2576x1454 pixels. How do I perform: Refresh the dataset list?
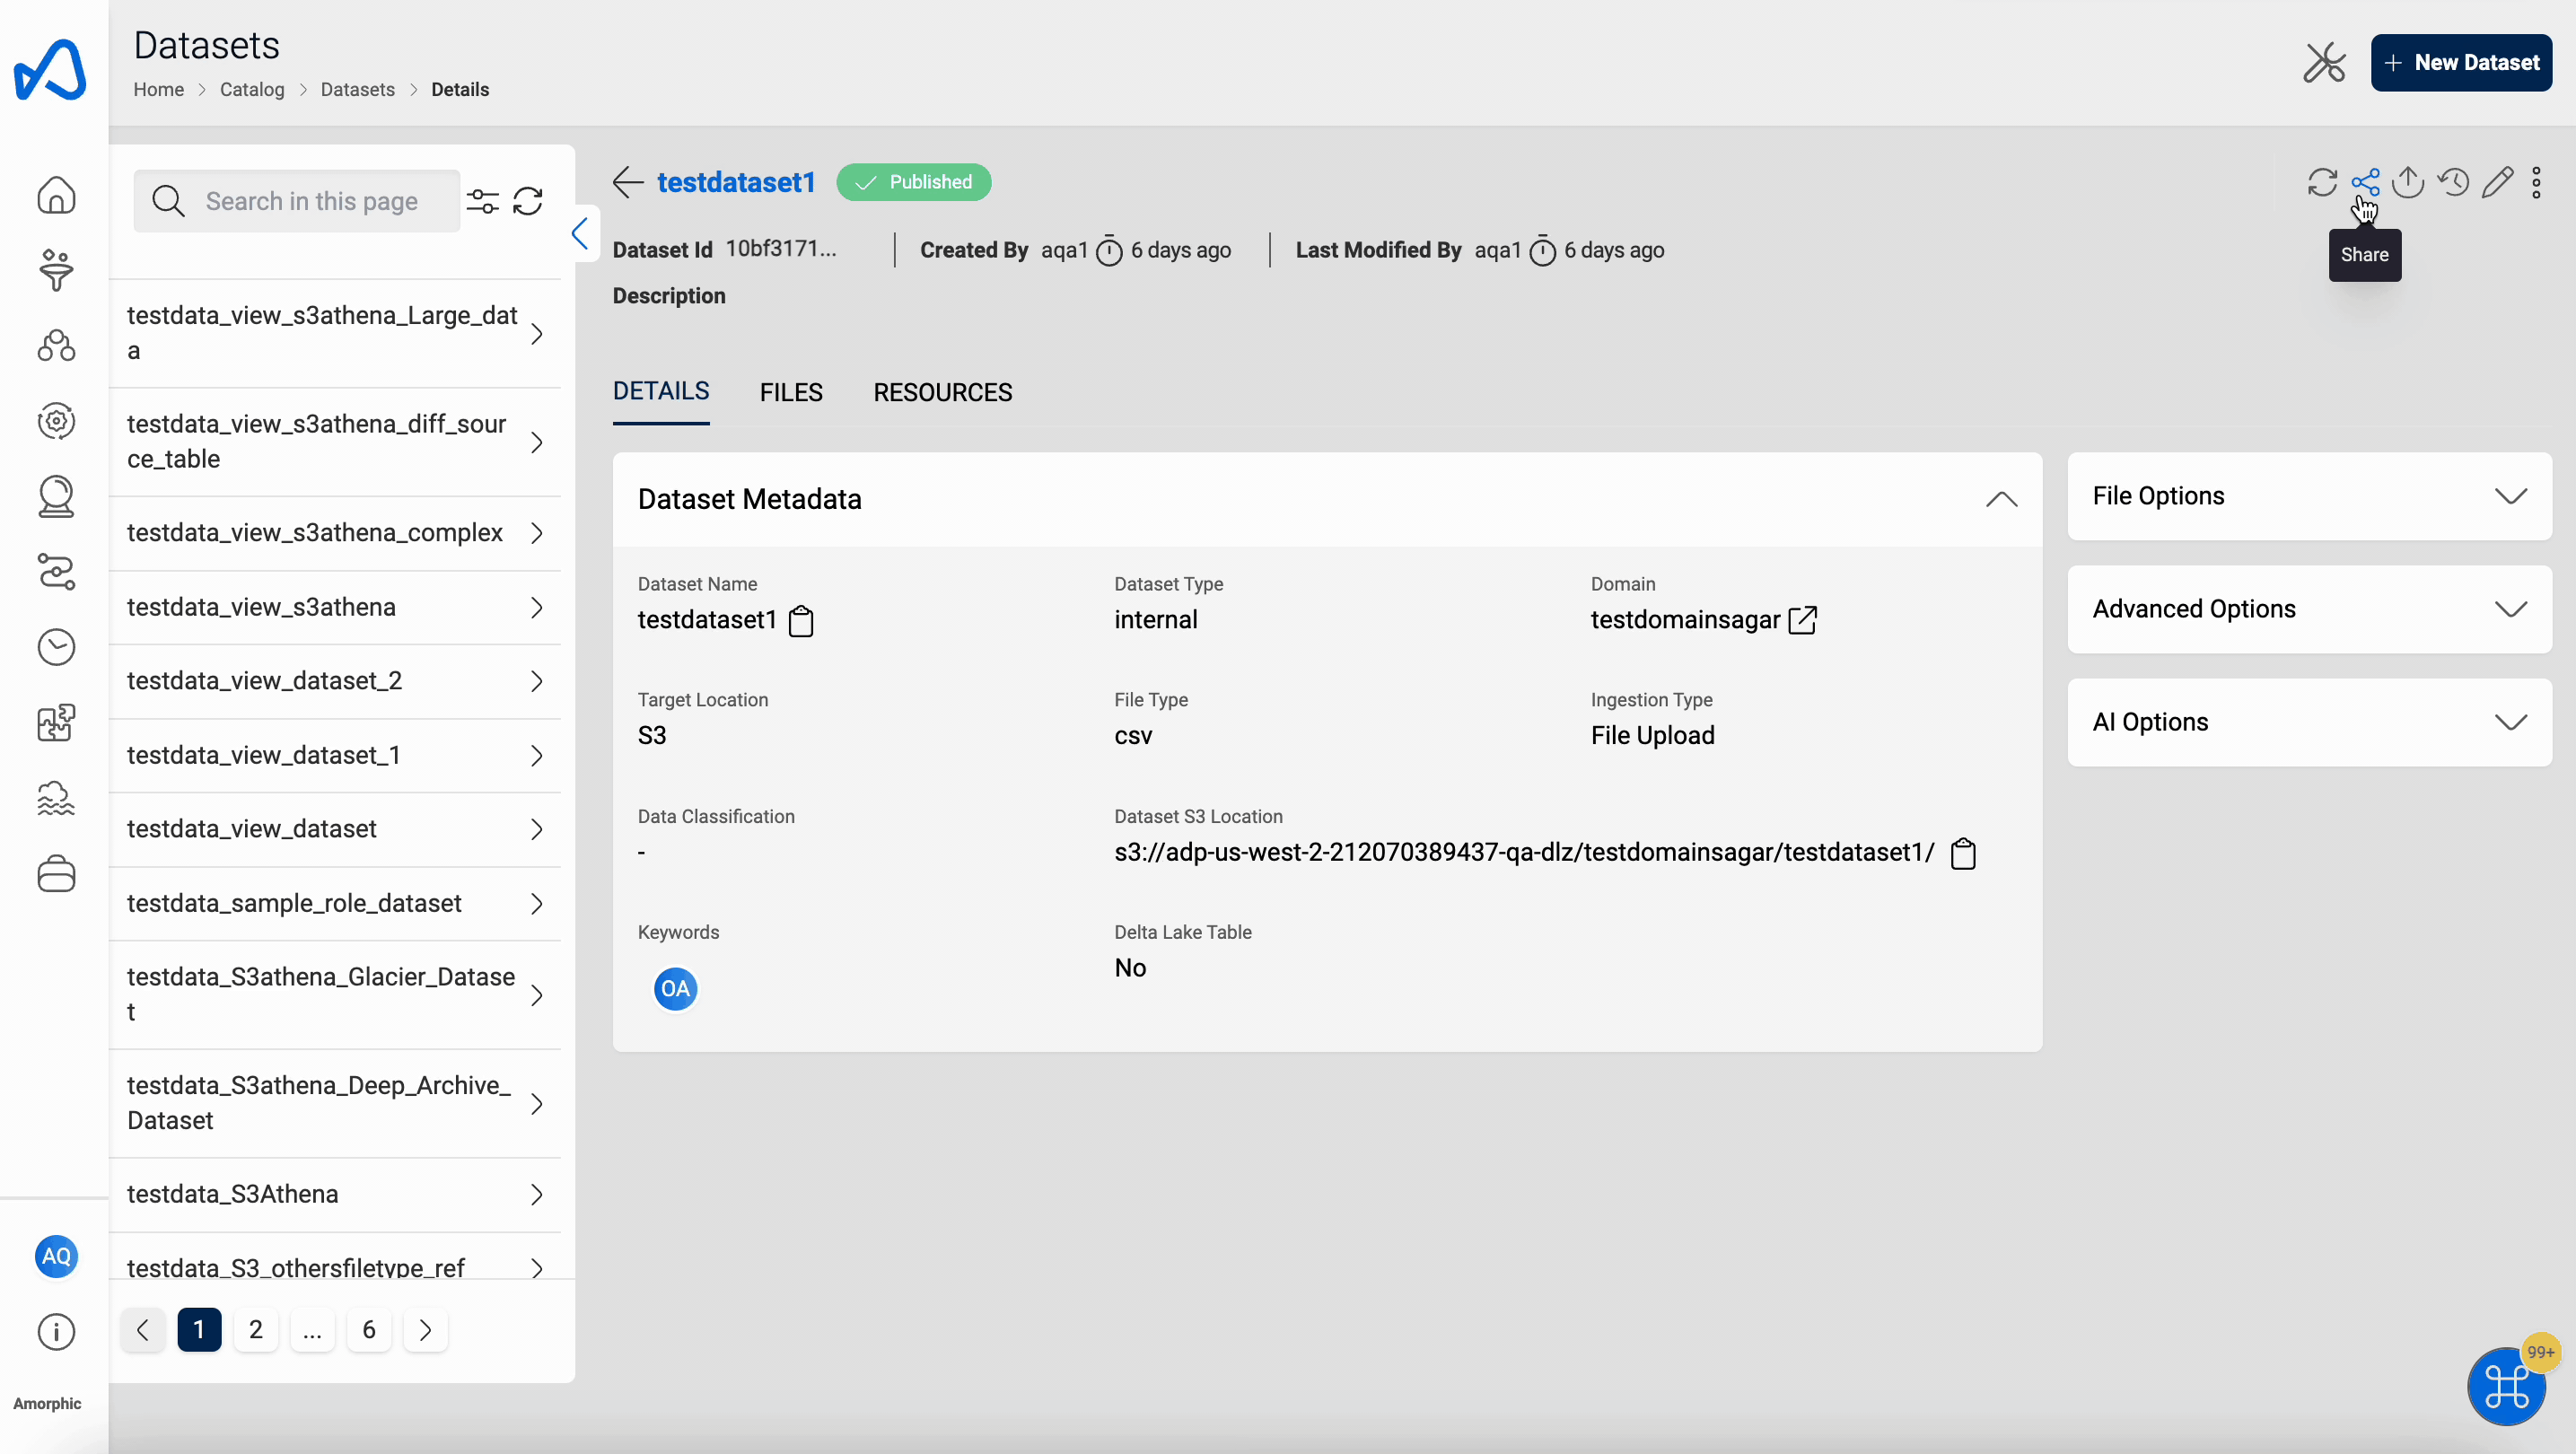click(x=528, y=201)
